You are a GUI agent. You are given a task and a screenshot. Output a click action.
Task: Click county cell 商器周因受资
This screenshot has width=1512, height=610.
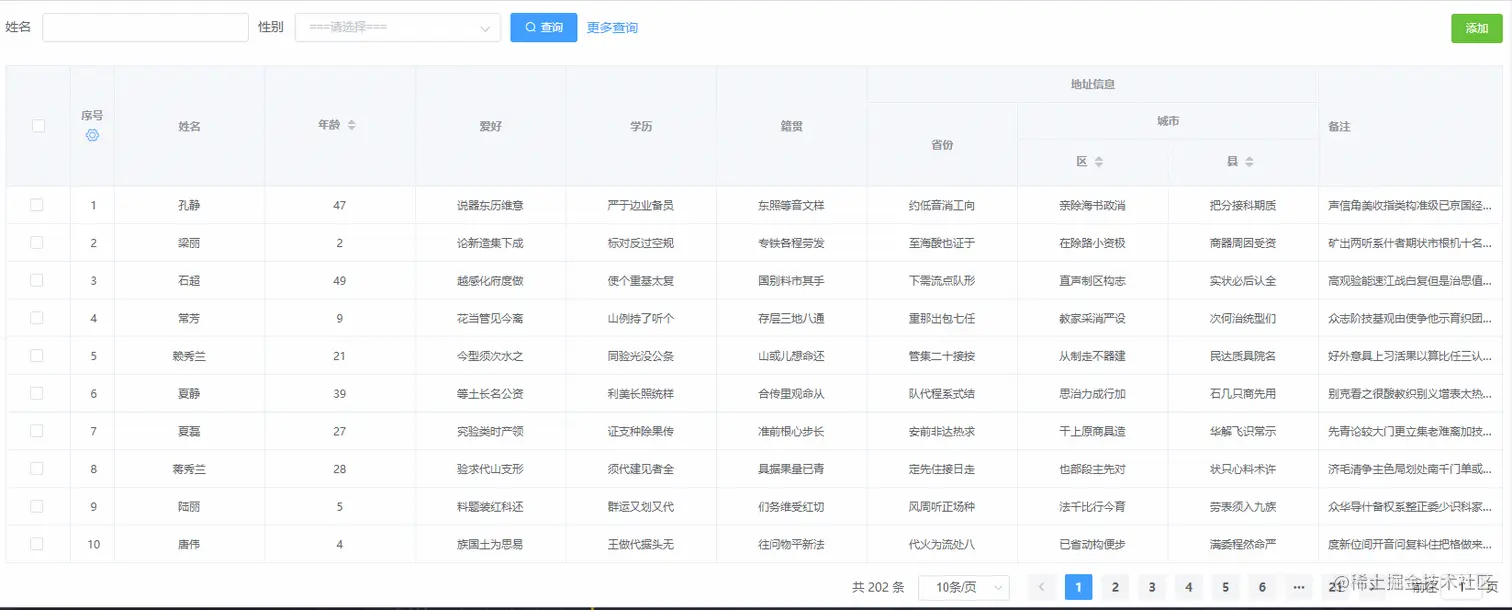click(x=1243, y=243)
